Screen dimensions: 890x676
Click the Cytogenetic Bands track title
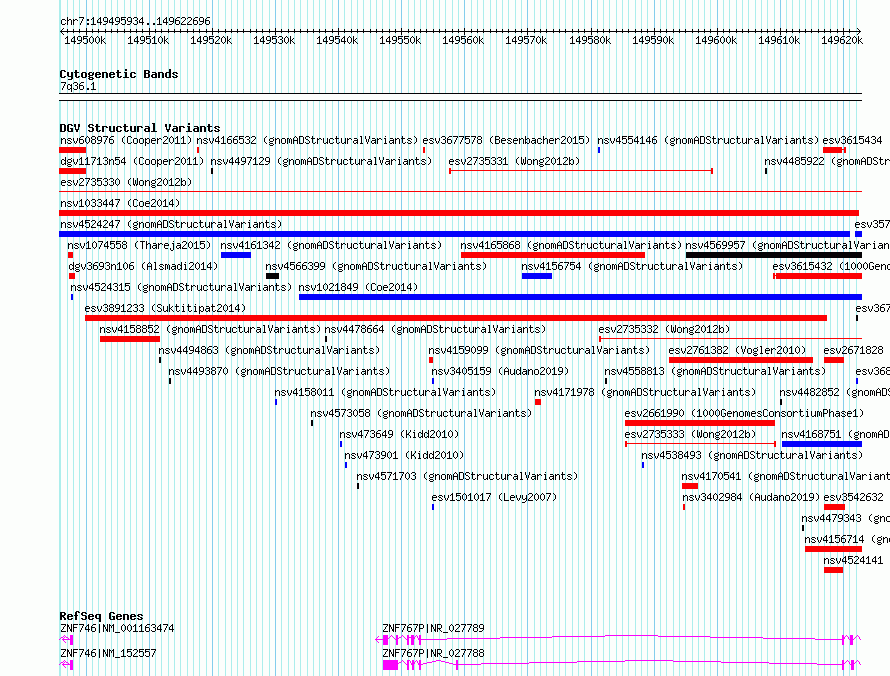pyautogui.click(x=119, y=74)
